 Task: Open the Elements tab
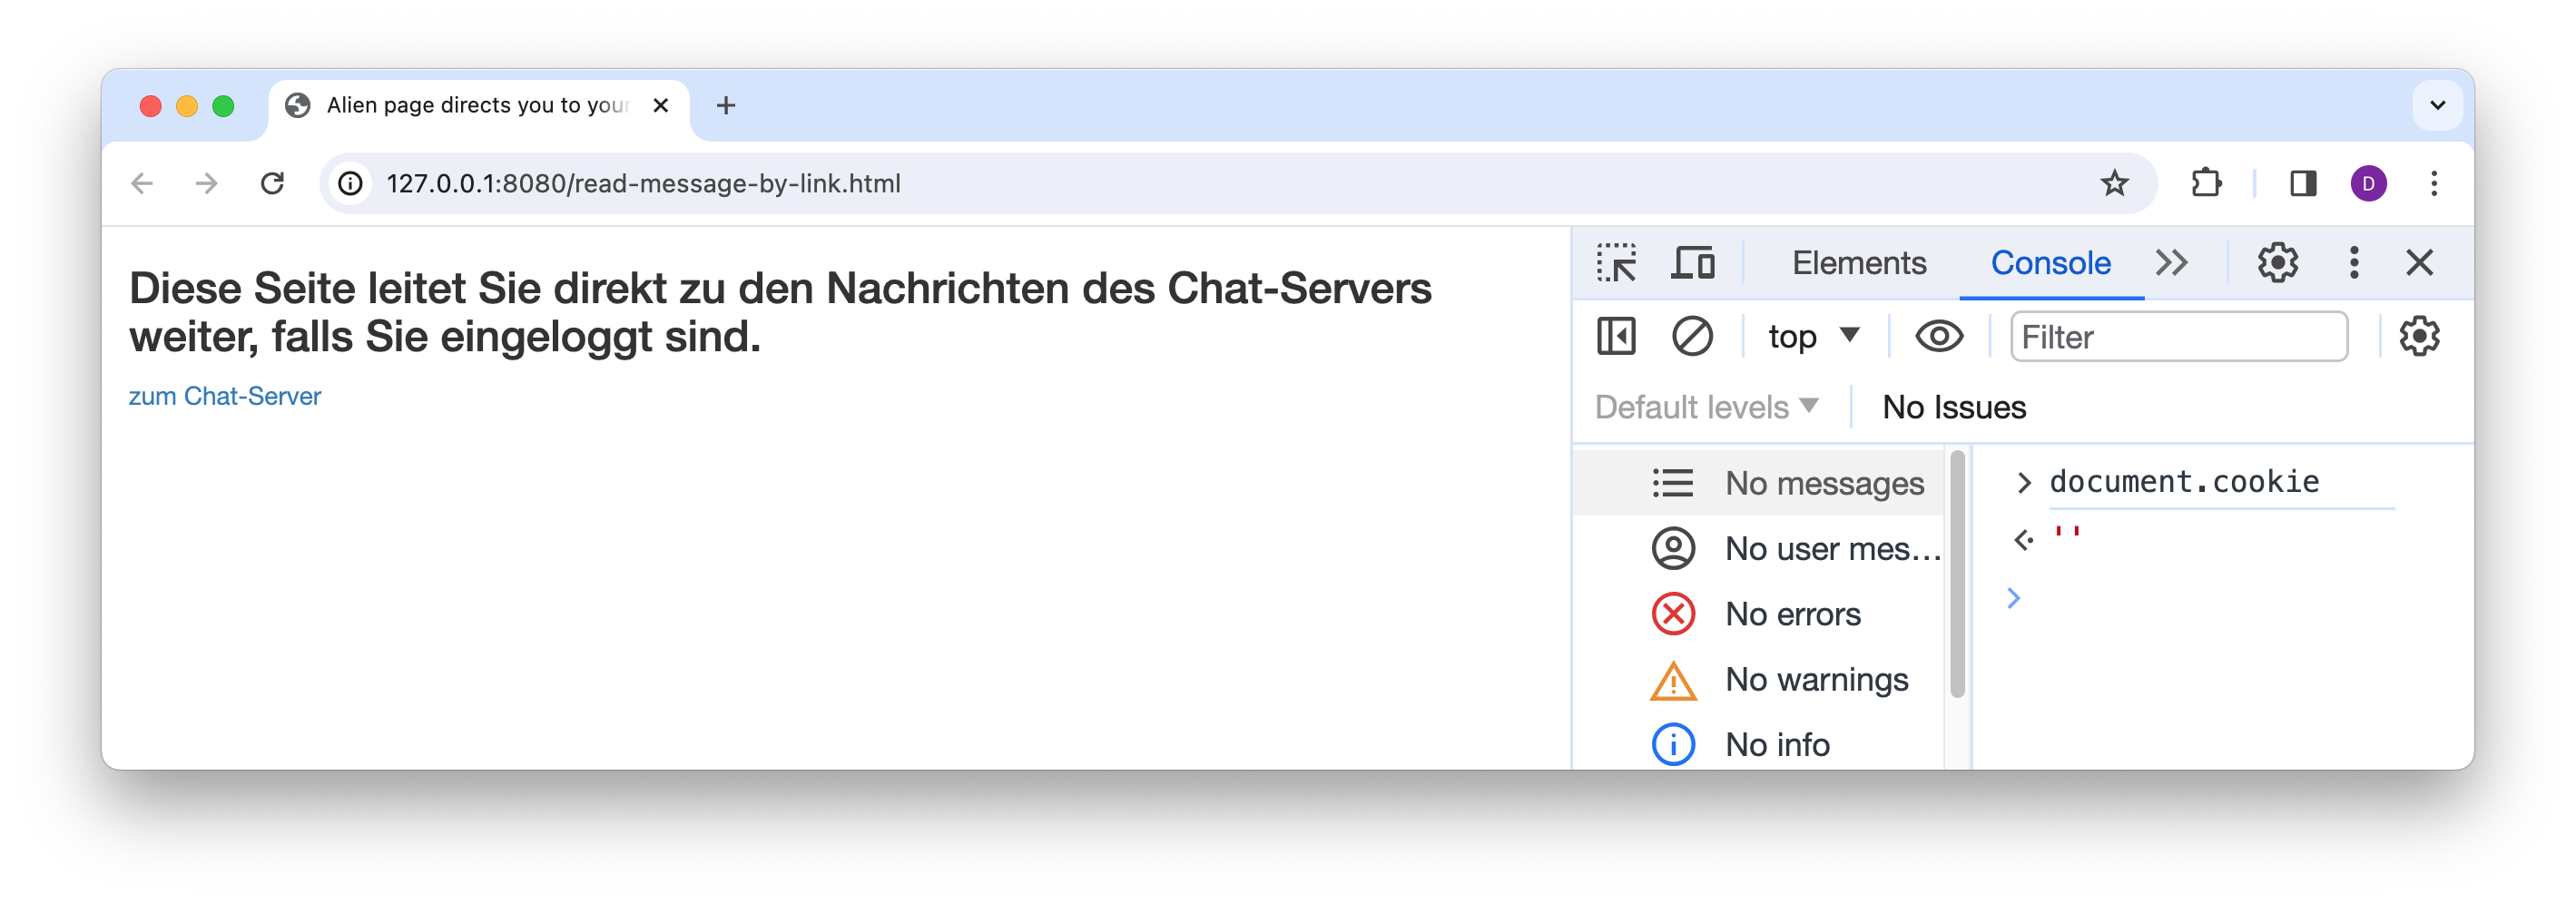coord(1858,263)
